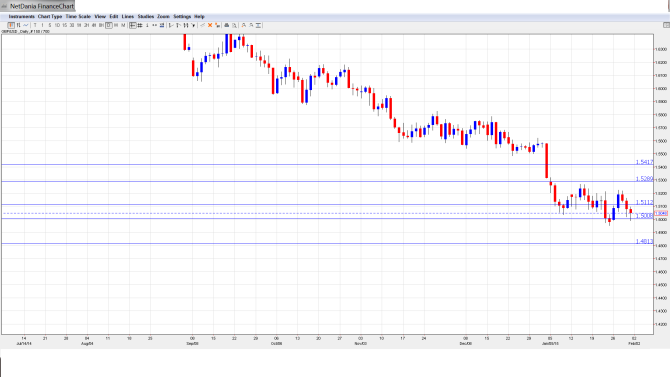The image size is (670, 377).
Task: Select the arrow marker tool icon
Action: 193,25
